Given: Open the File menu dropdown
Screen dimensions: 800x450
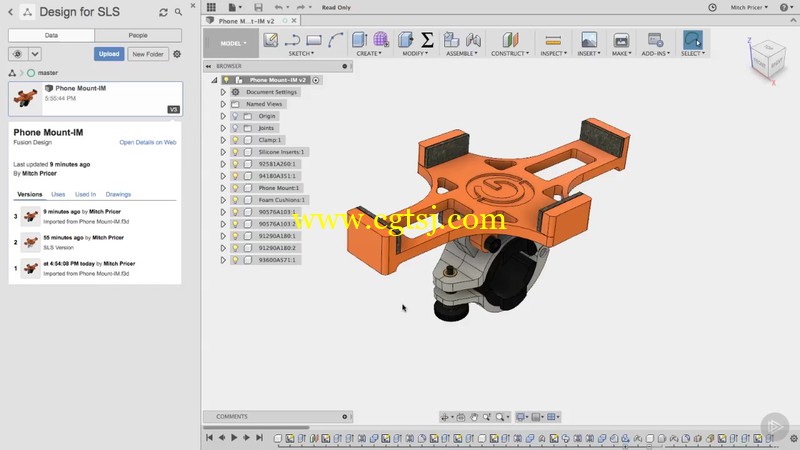Looking at the screenshot, I should [x=235, y=7].
